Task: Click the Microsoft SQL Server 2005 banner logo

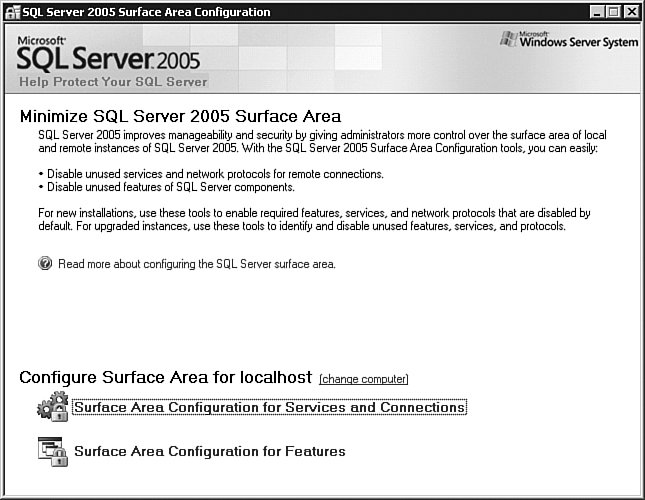Action: [109, 54]
